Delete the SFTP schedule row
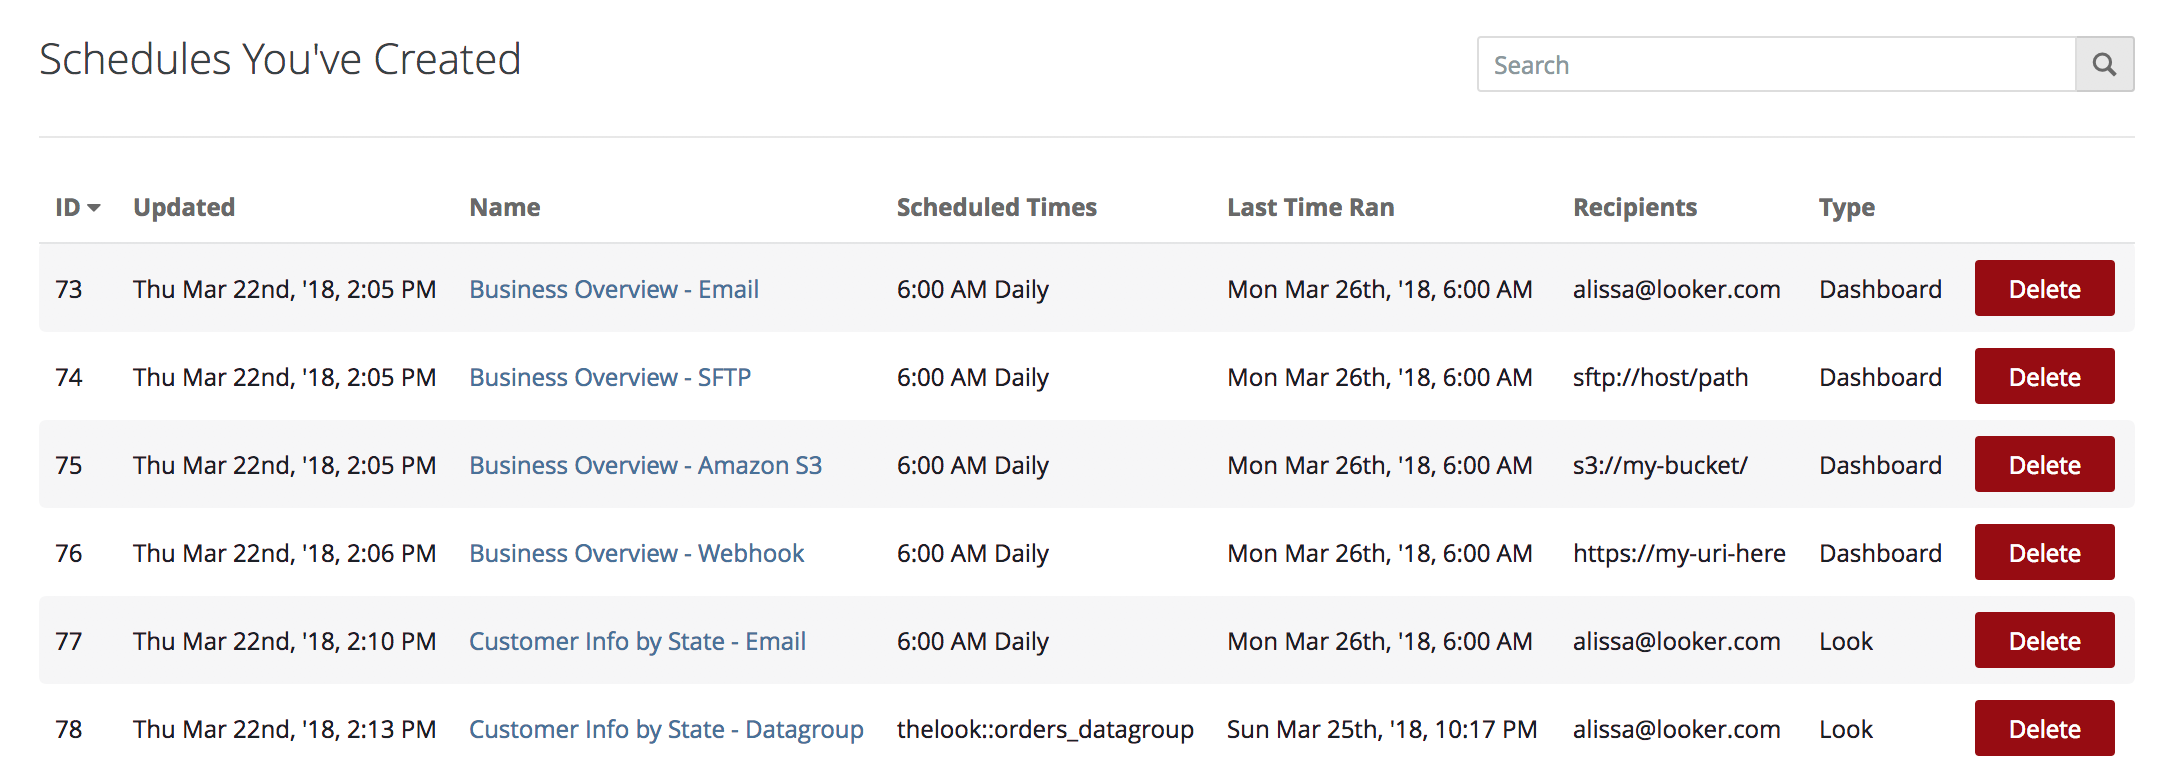The image size is (2171, 768). pos(2044,377)
